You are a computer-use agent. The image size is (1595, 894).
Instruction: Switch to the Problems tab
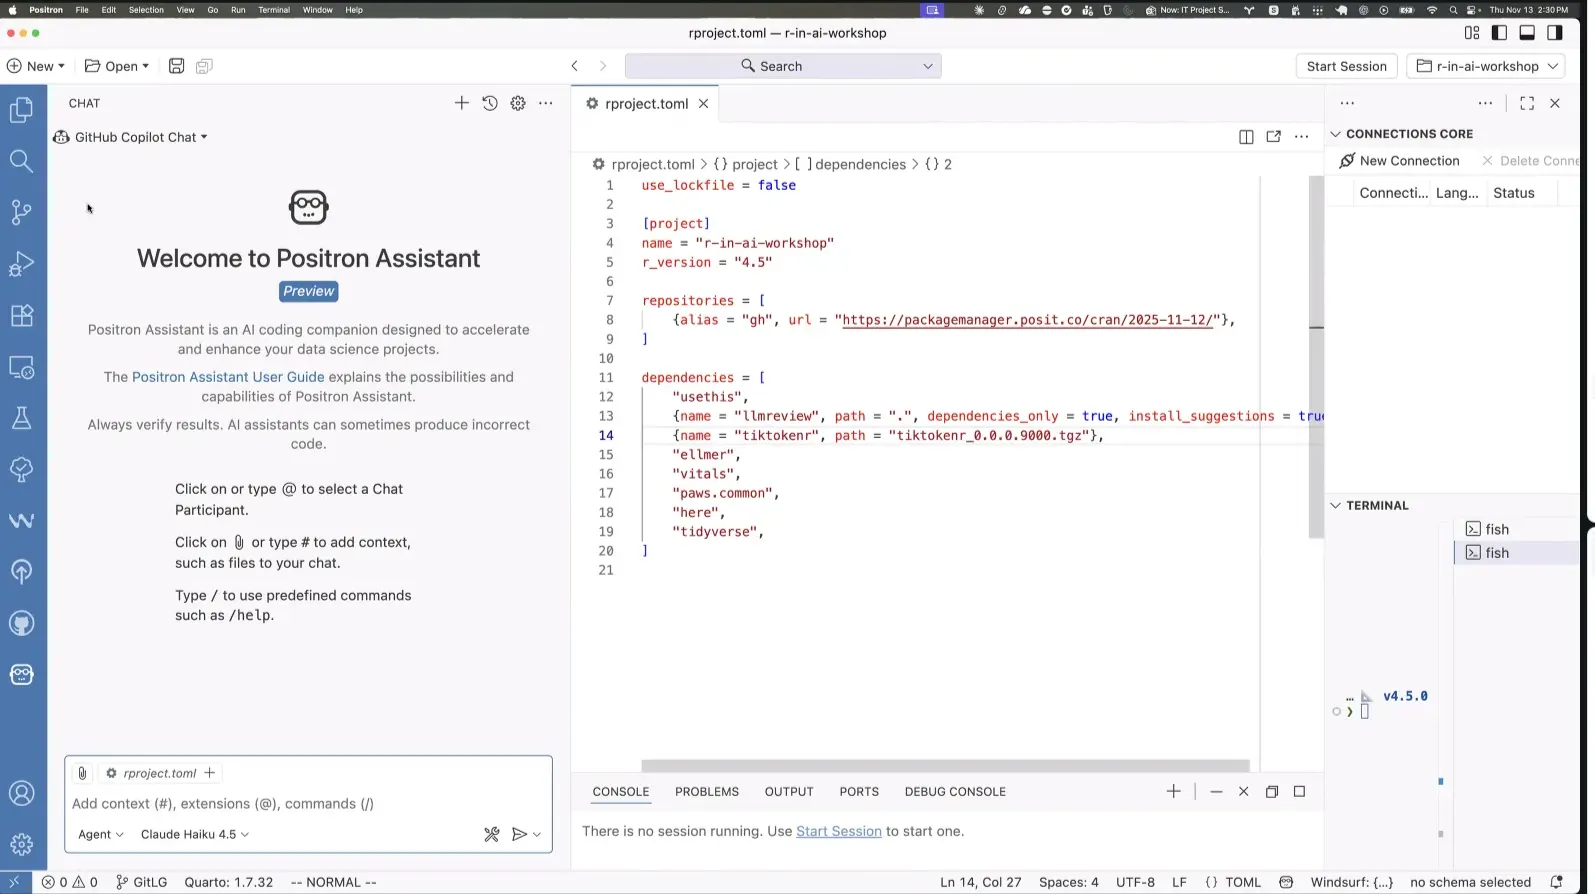[706, 791]
